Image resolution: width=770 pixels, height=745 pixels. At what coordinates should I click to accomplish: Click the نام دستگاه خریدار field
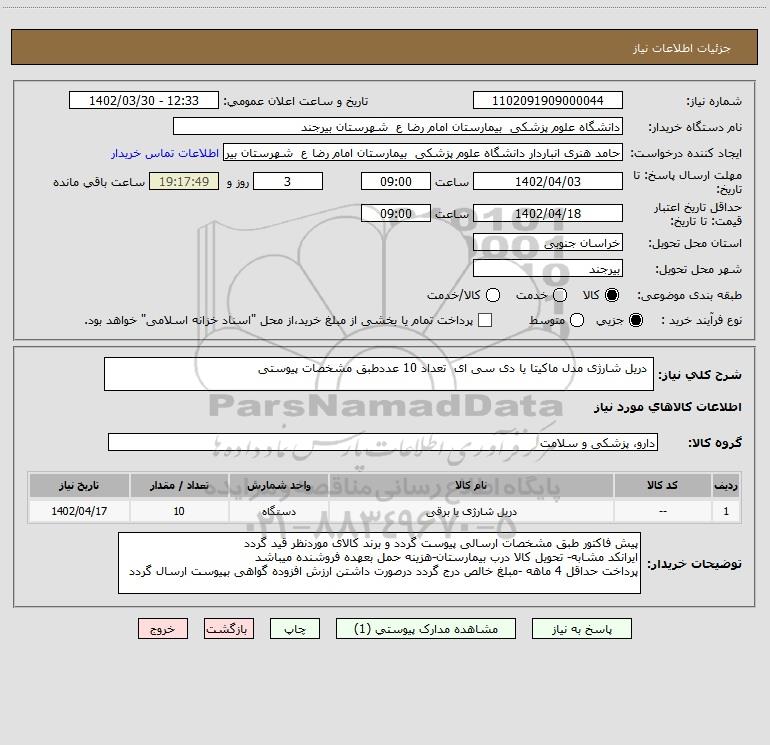(398, 126)
